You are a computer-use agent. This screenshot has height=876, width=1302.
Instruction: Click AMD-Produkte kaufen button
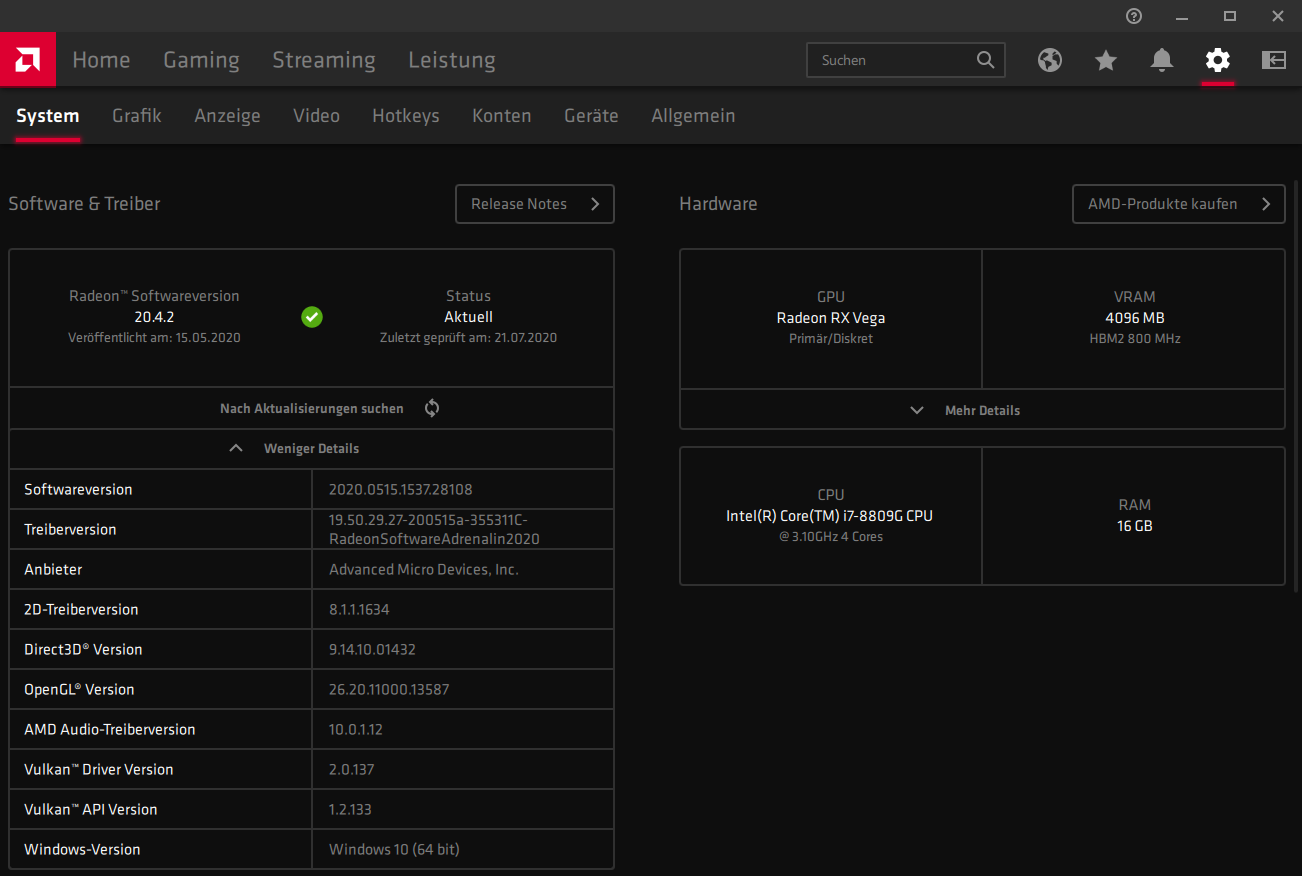(x=1179, y=204)
